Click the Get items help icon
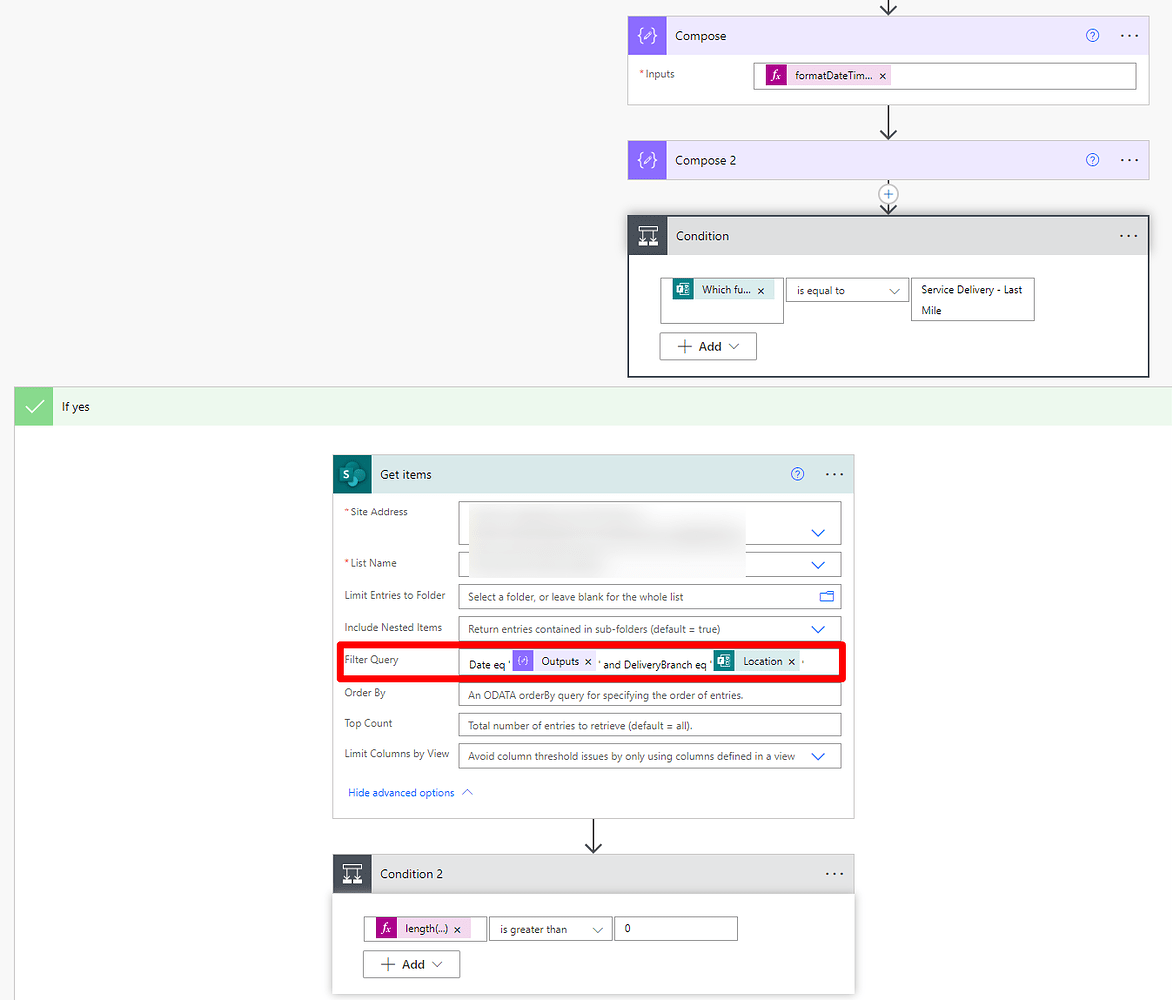 click(797, 474)
